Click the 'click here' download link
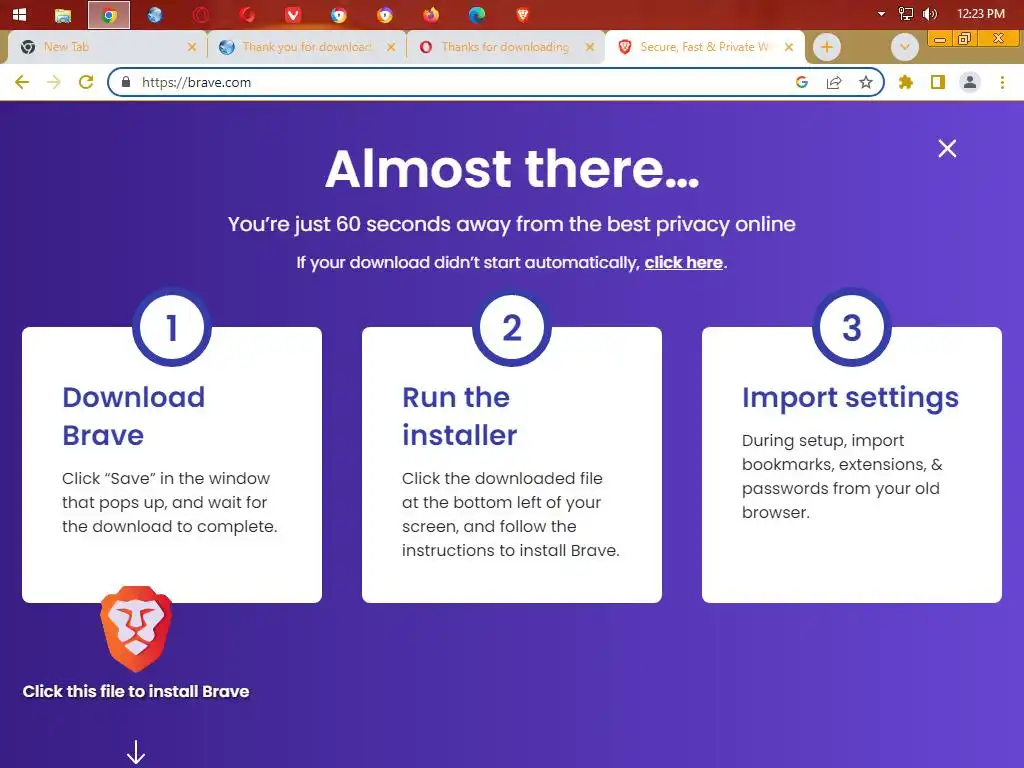Image resolution: width=1024 pixels, height=768 pixels. coord(683,263)
